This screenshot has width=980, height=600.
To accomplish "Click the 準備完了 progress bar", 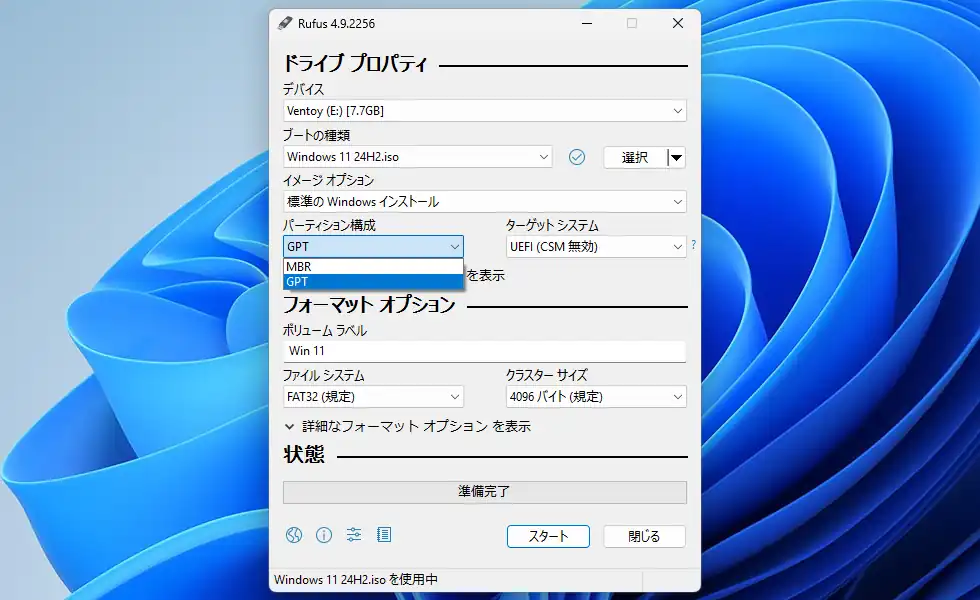I will coord(484,492).
